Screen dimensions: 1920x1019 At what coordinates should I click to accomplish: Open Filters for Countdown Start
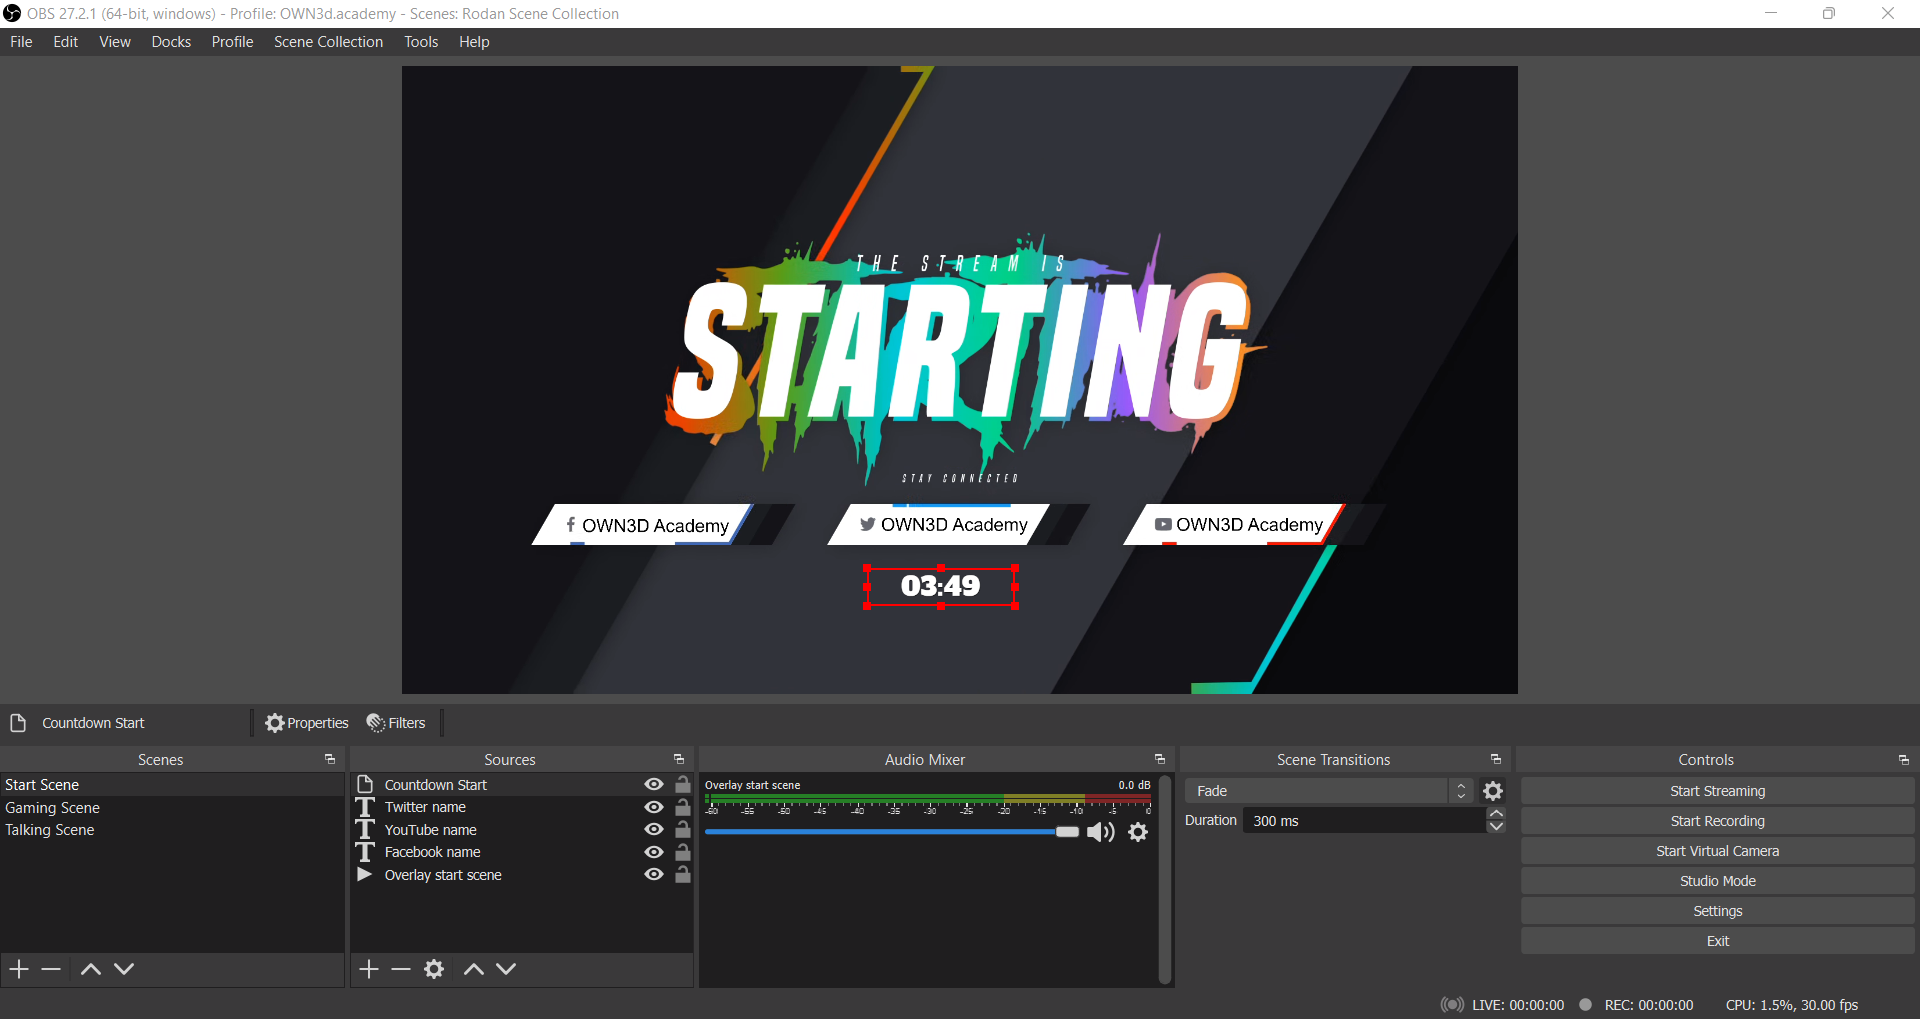coord(396,723)
